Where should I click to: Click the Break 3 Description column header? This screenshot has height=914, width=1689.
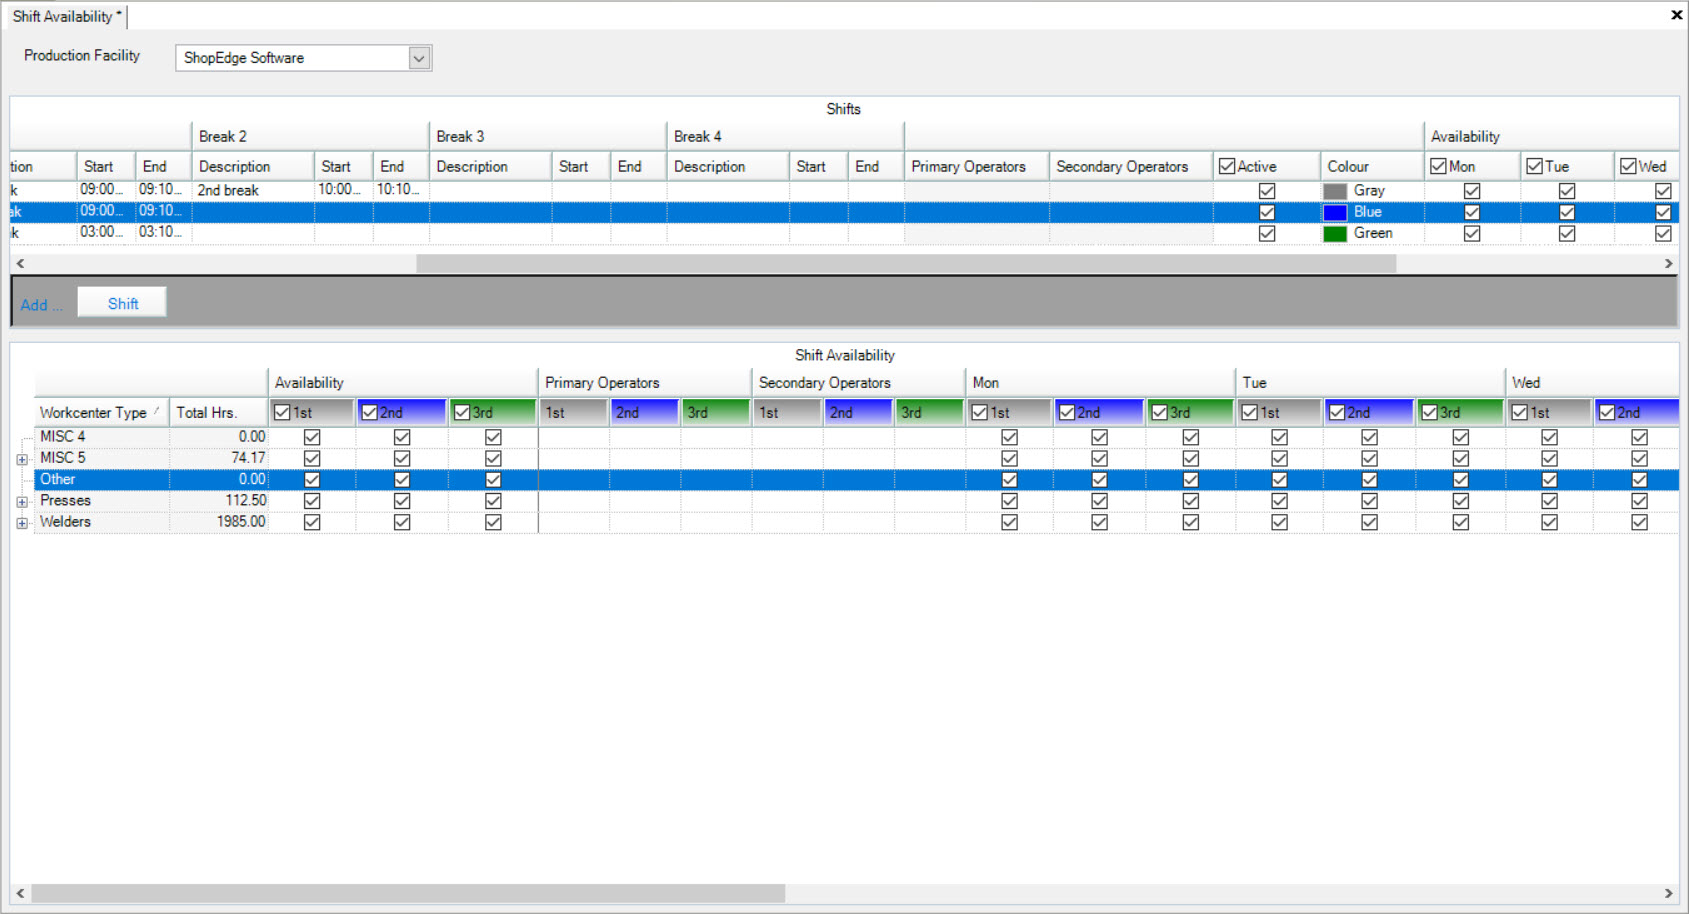(490, 166)
